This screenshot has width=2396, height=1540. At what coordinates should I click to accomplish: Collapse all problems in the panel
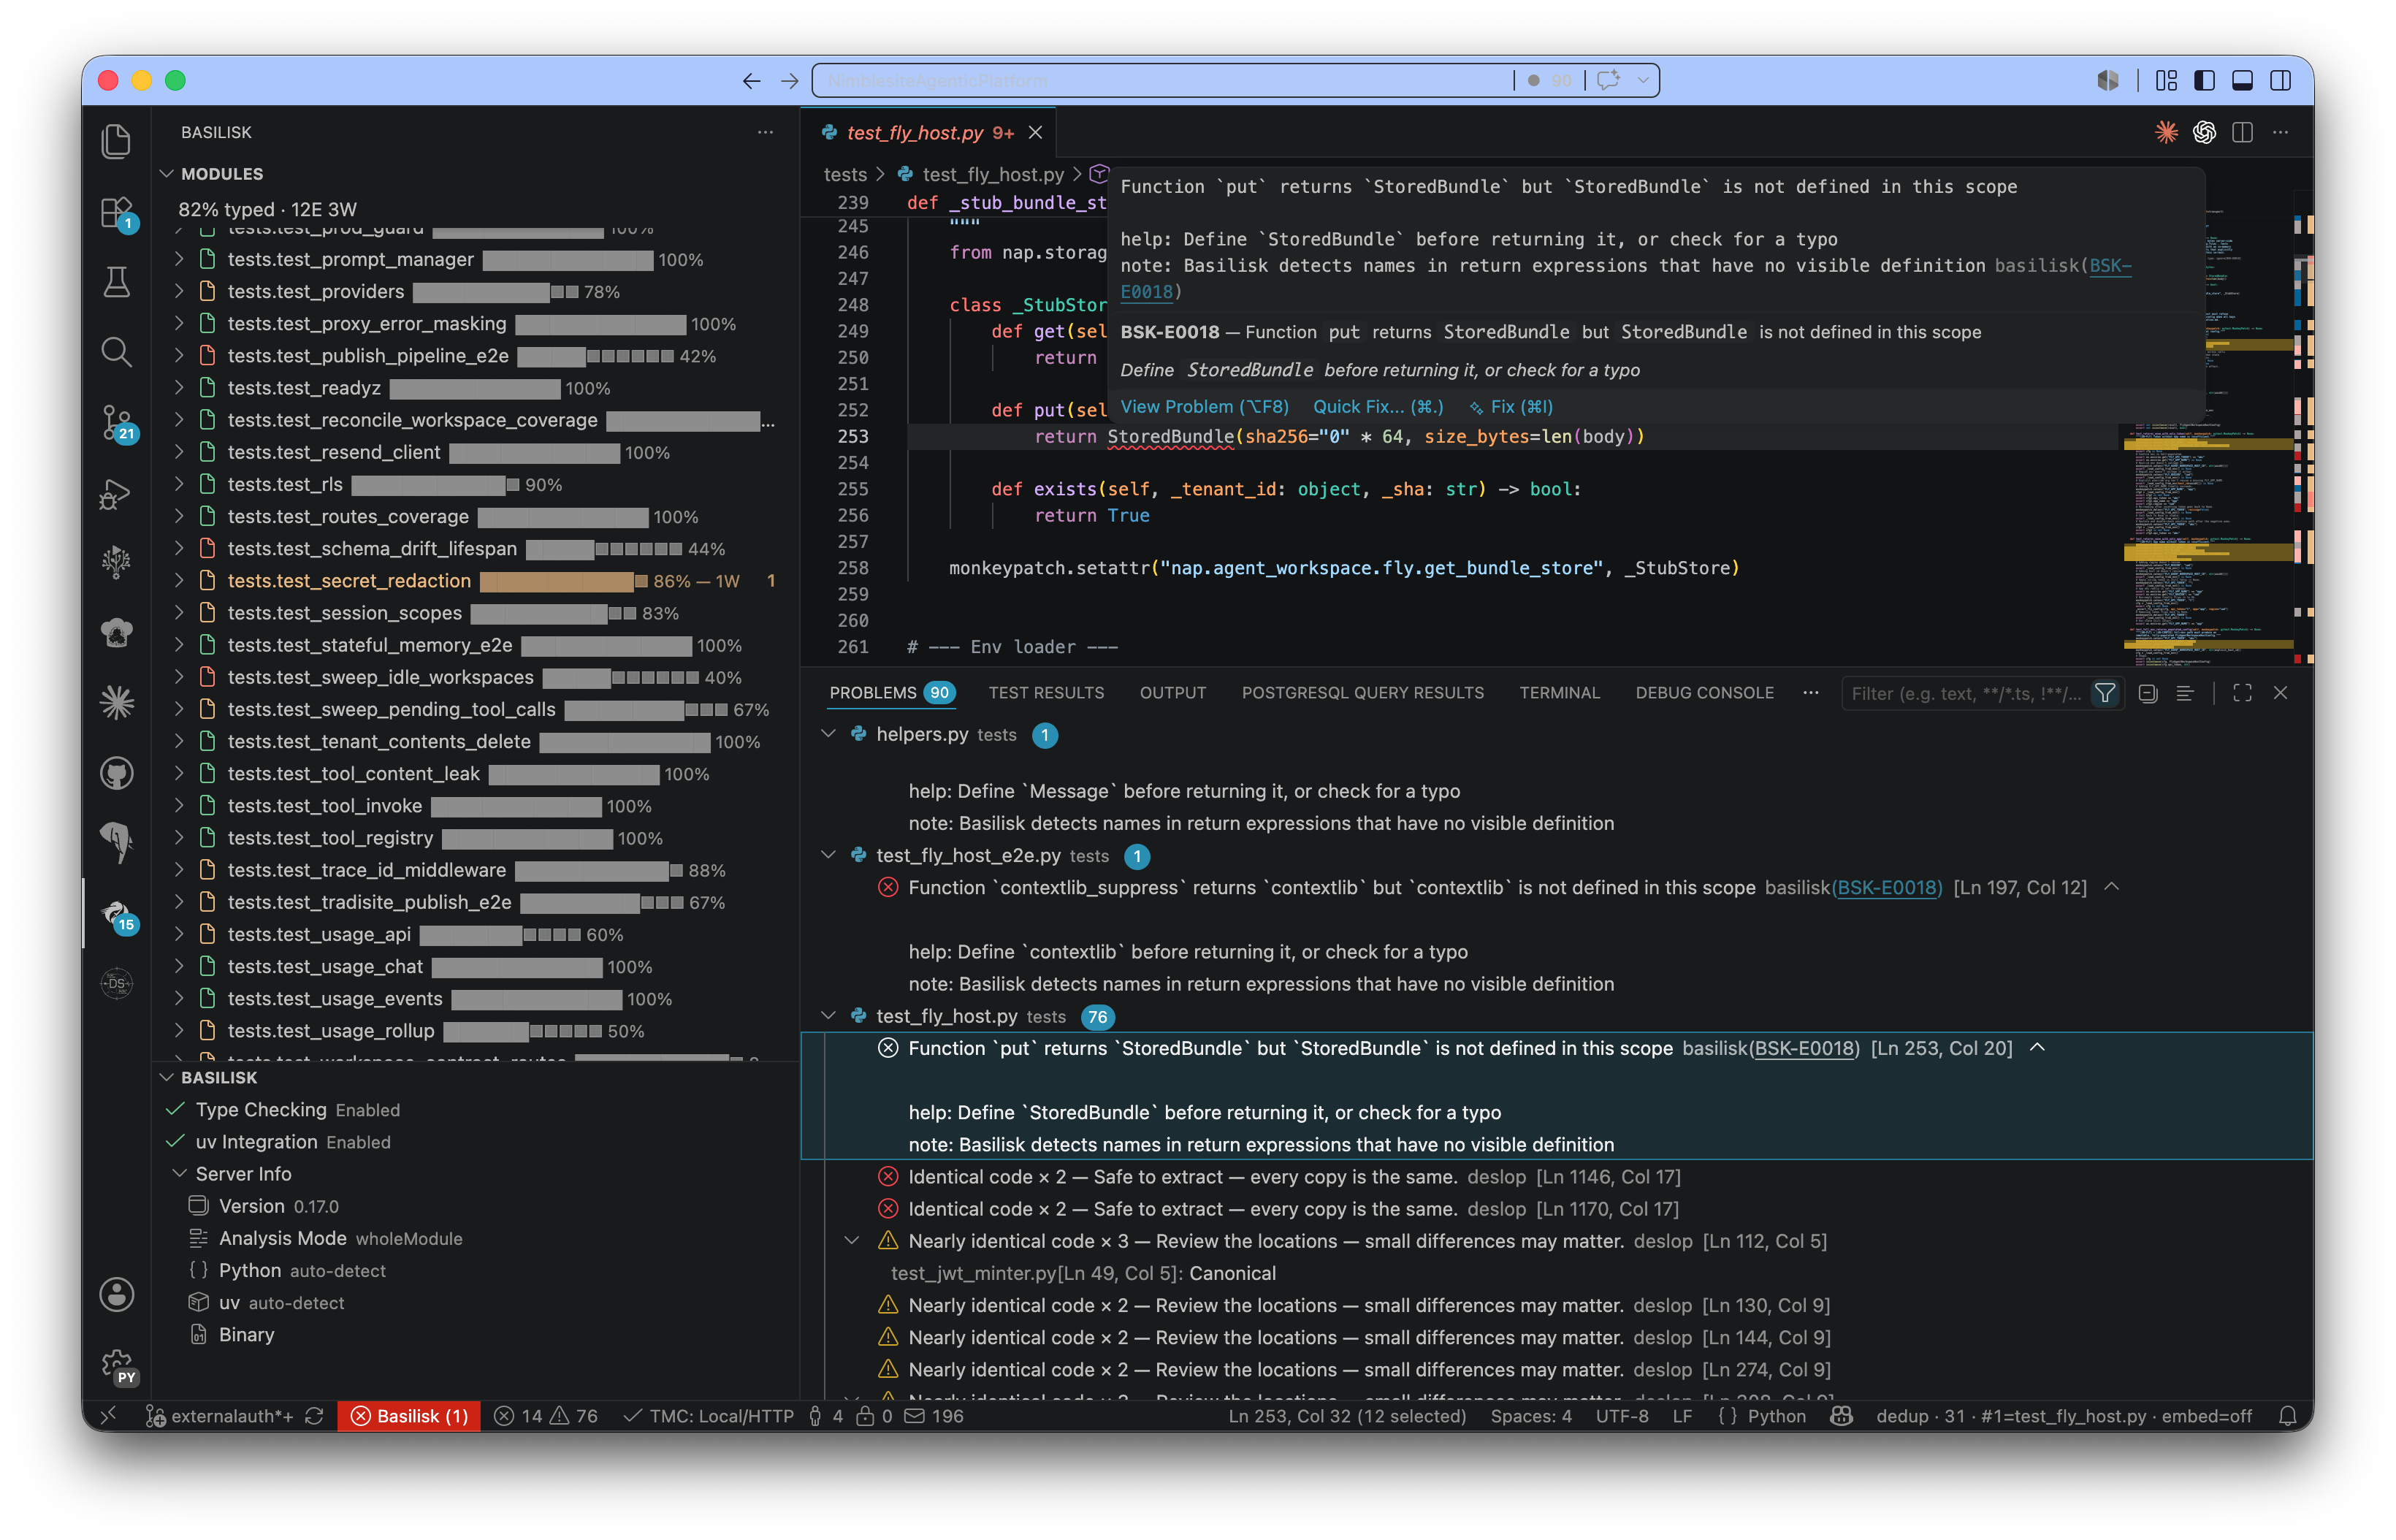pos(2147,693)
